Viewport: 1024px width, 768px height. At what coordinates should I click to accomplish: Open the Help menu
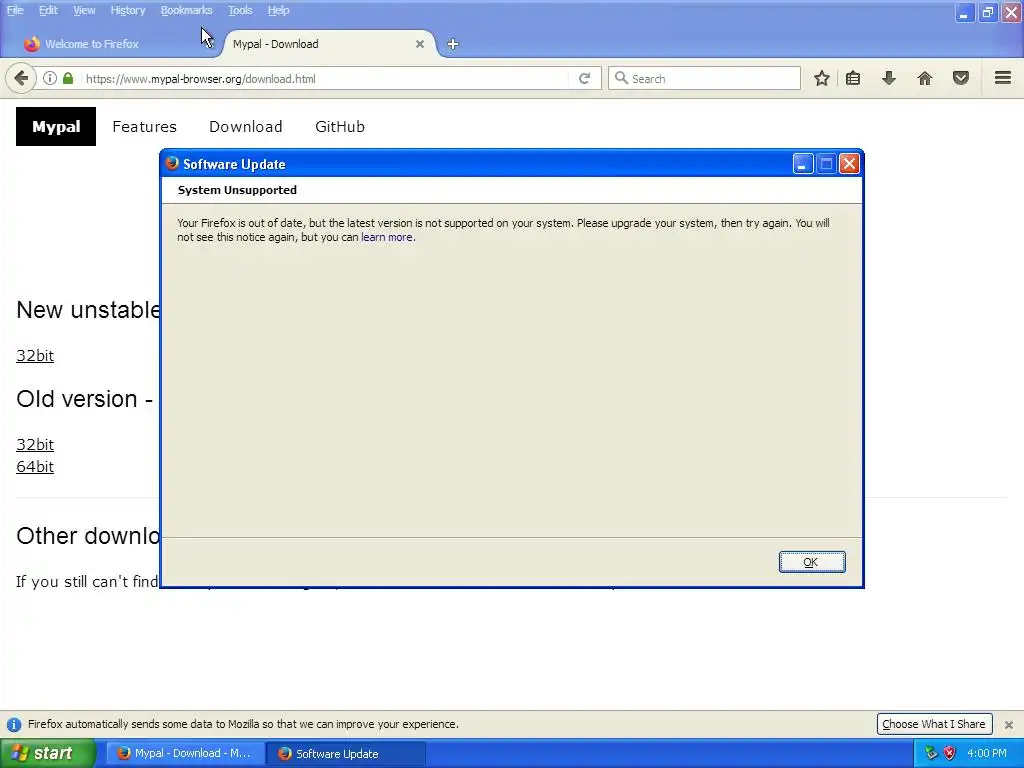point(278,10)
